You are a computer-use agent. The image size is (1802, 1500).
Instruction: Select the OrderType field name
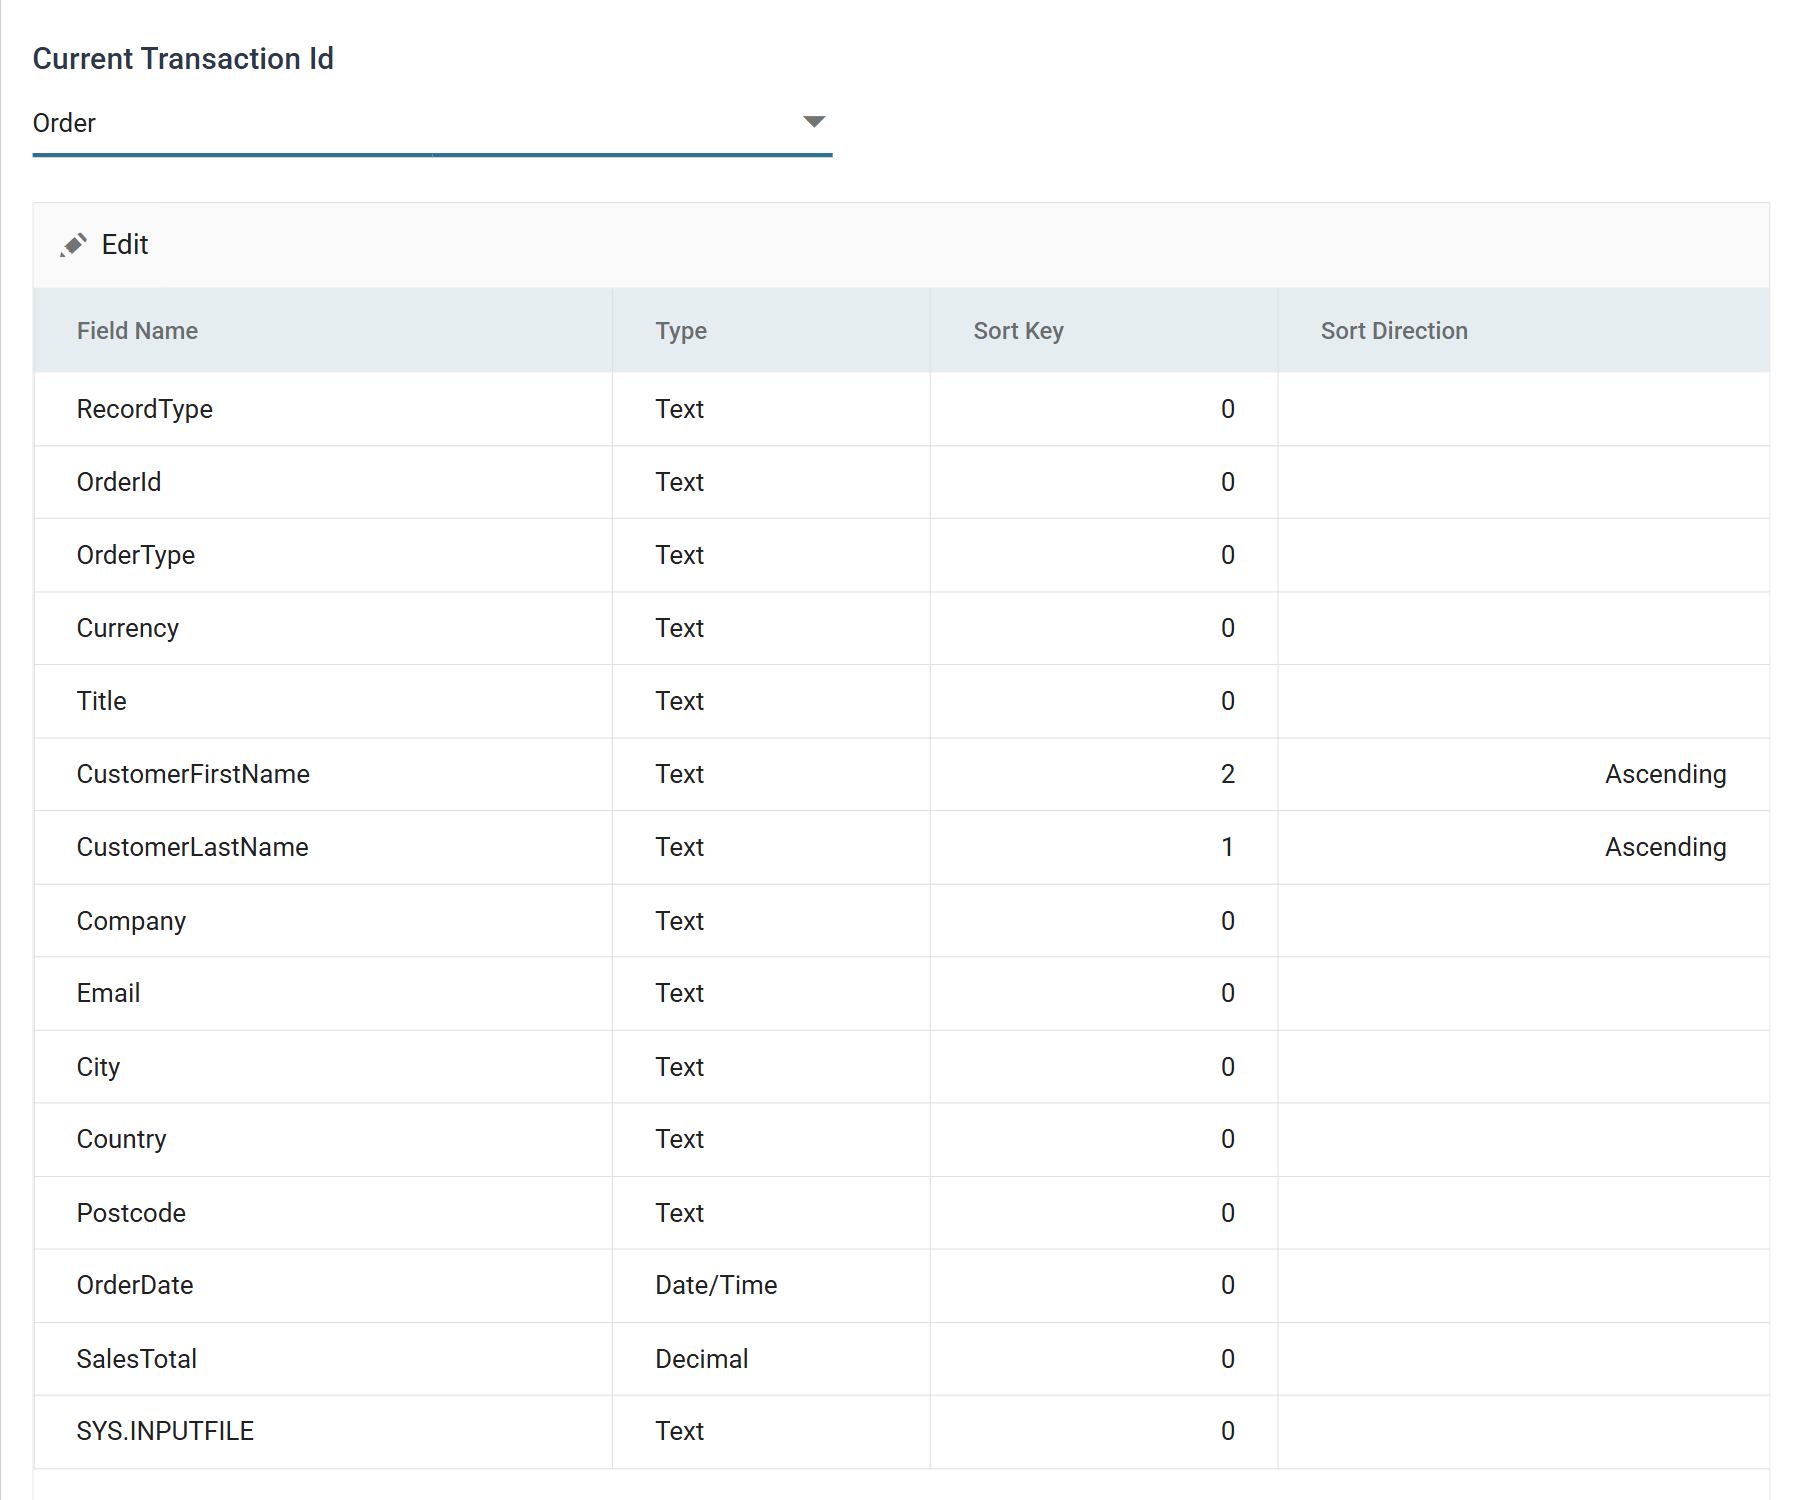[136, 555]
